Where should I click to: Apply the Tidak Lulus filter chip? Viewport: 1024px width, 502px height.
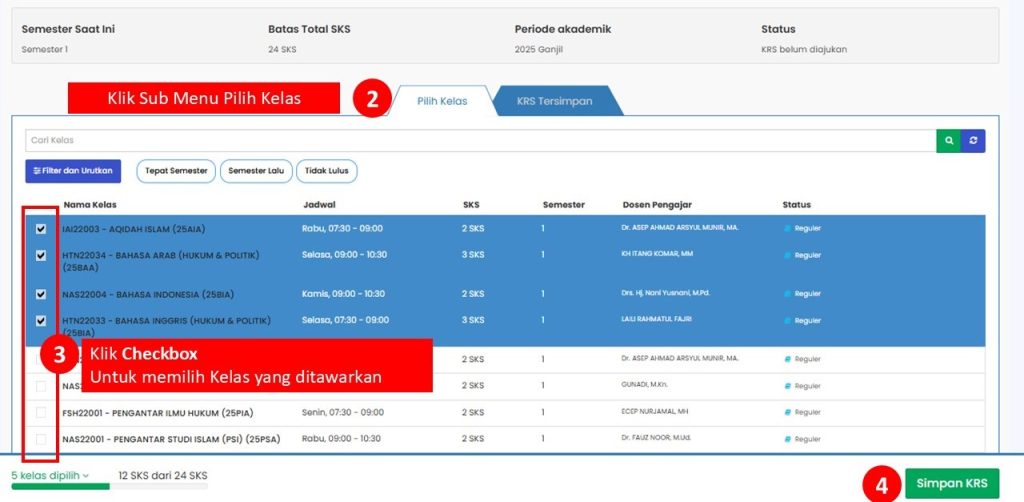point(327,171)
